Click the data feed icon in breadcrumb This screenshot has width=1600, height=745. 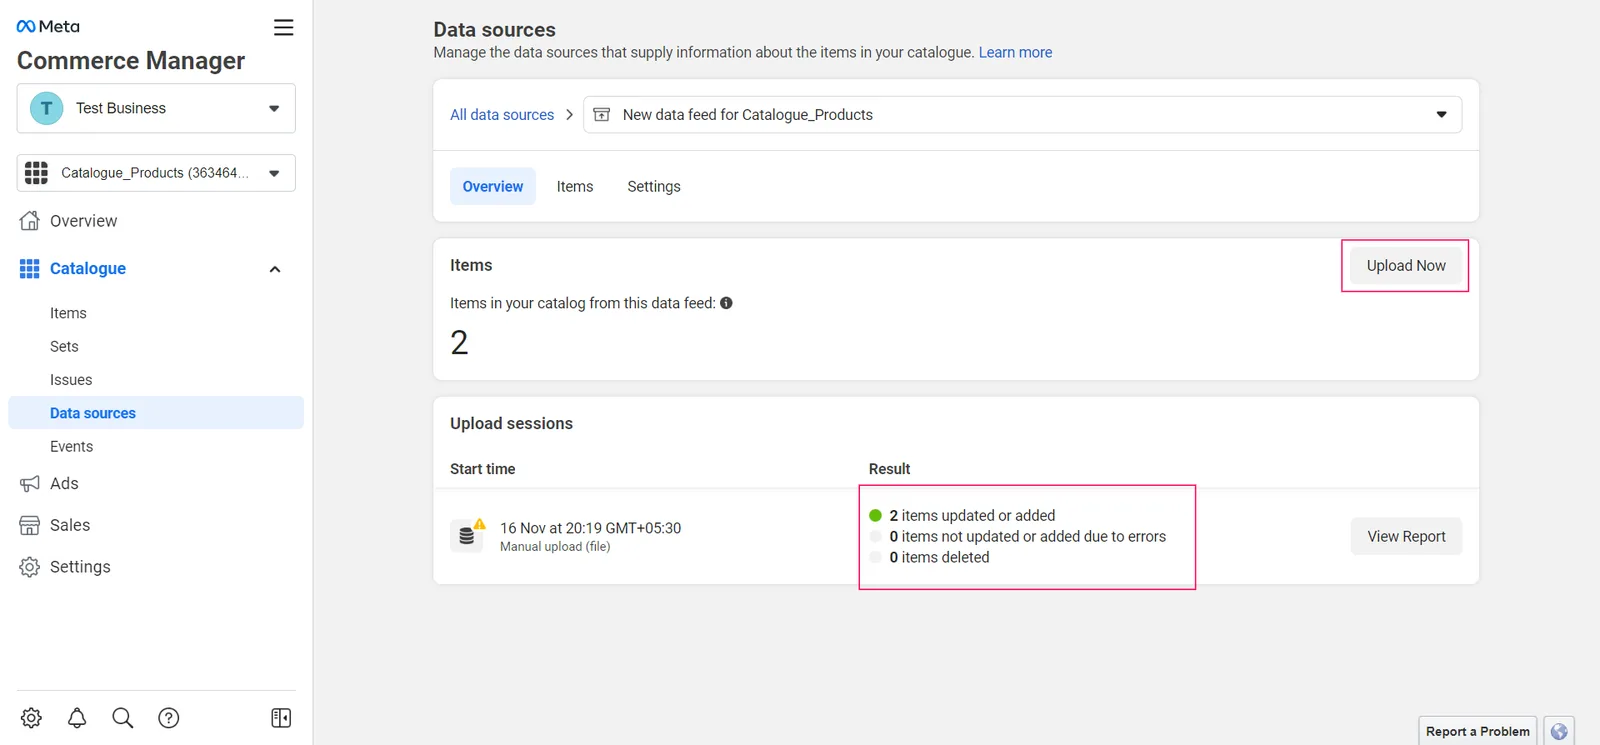tap(602, 115)
